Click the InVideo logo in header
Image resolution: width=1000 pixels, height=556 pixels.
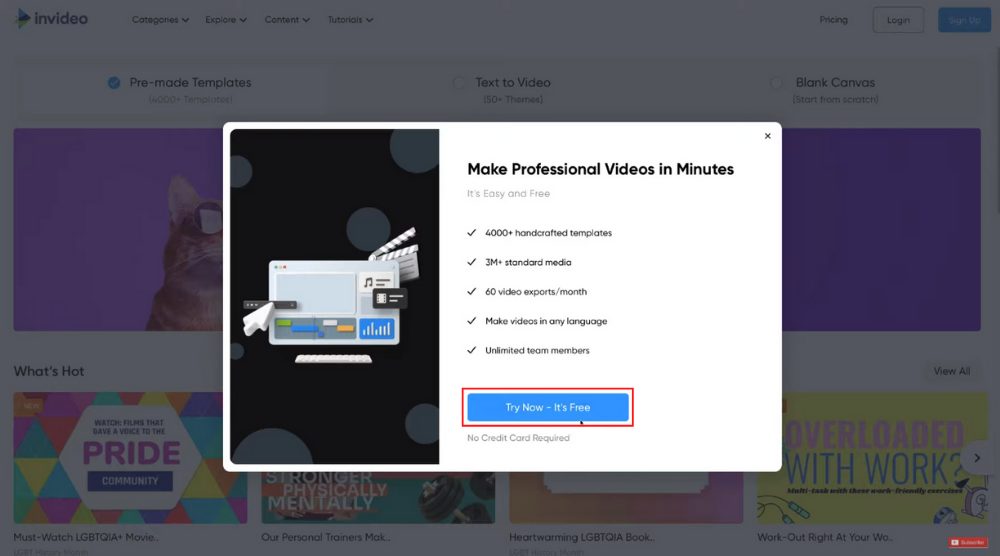point(51,18)
